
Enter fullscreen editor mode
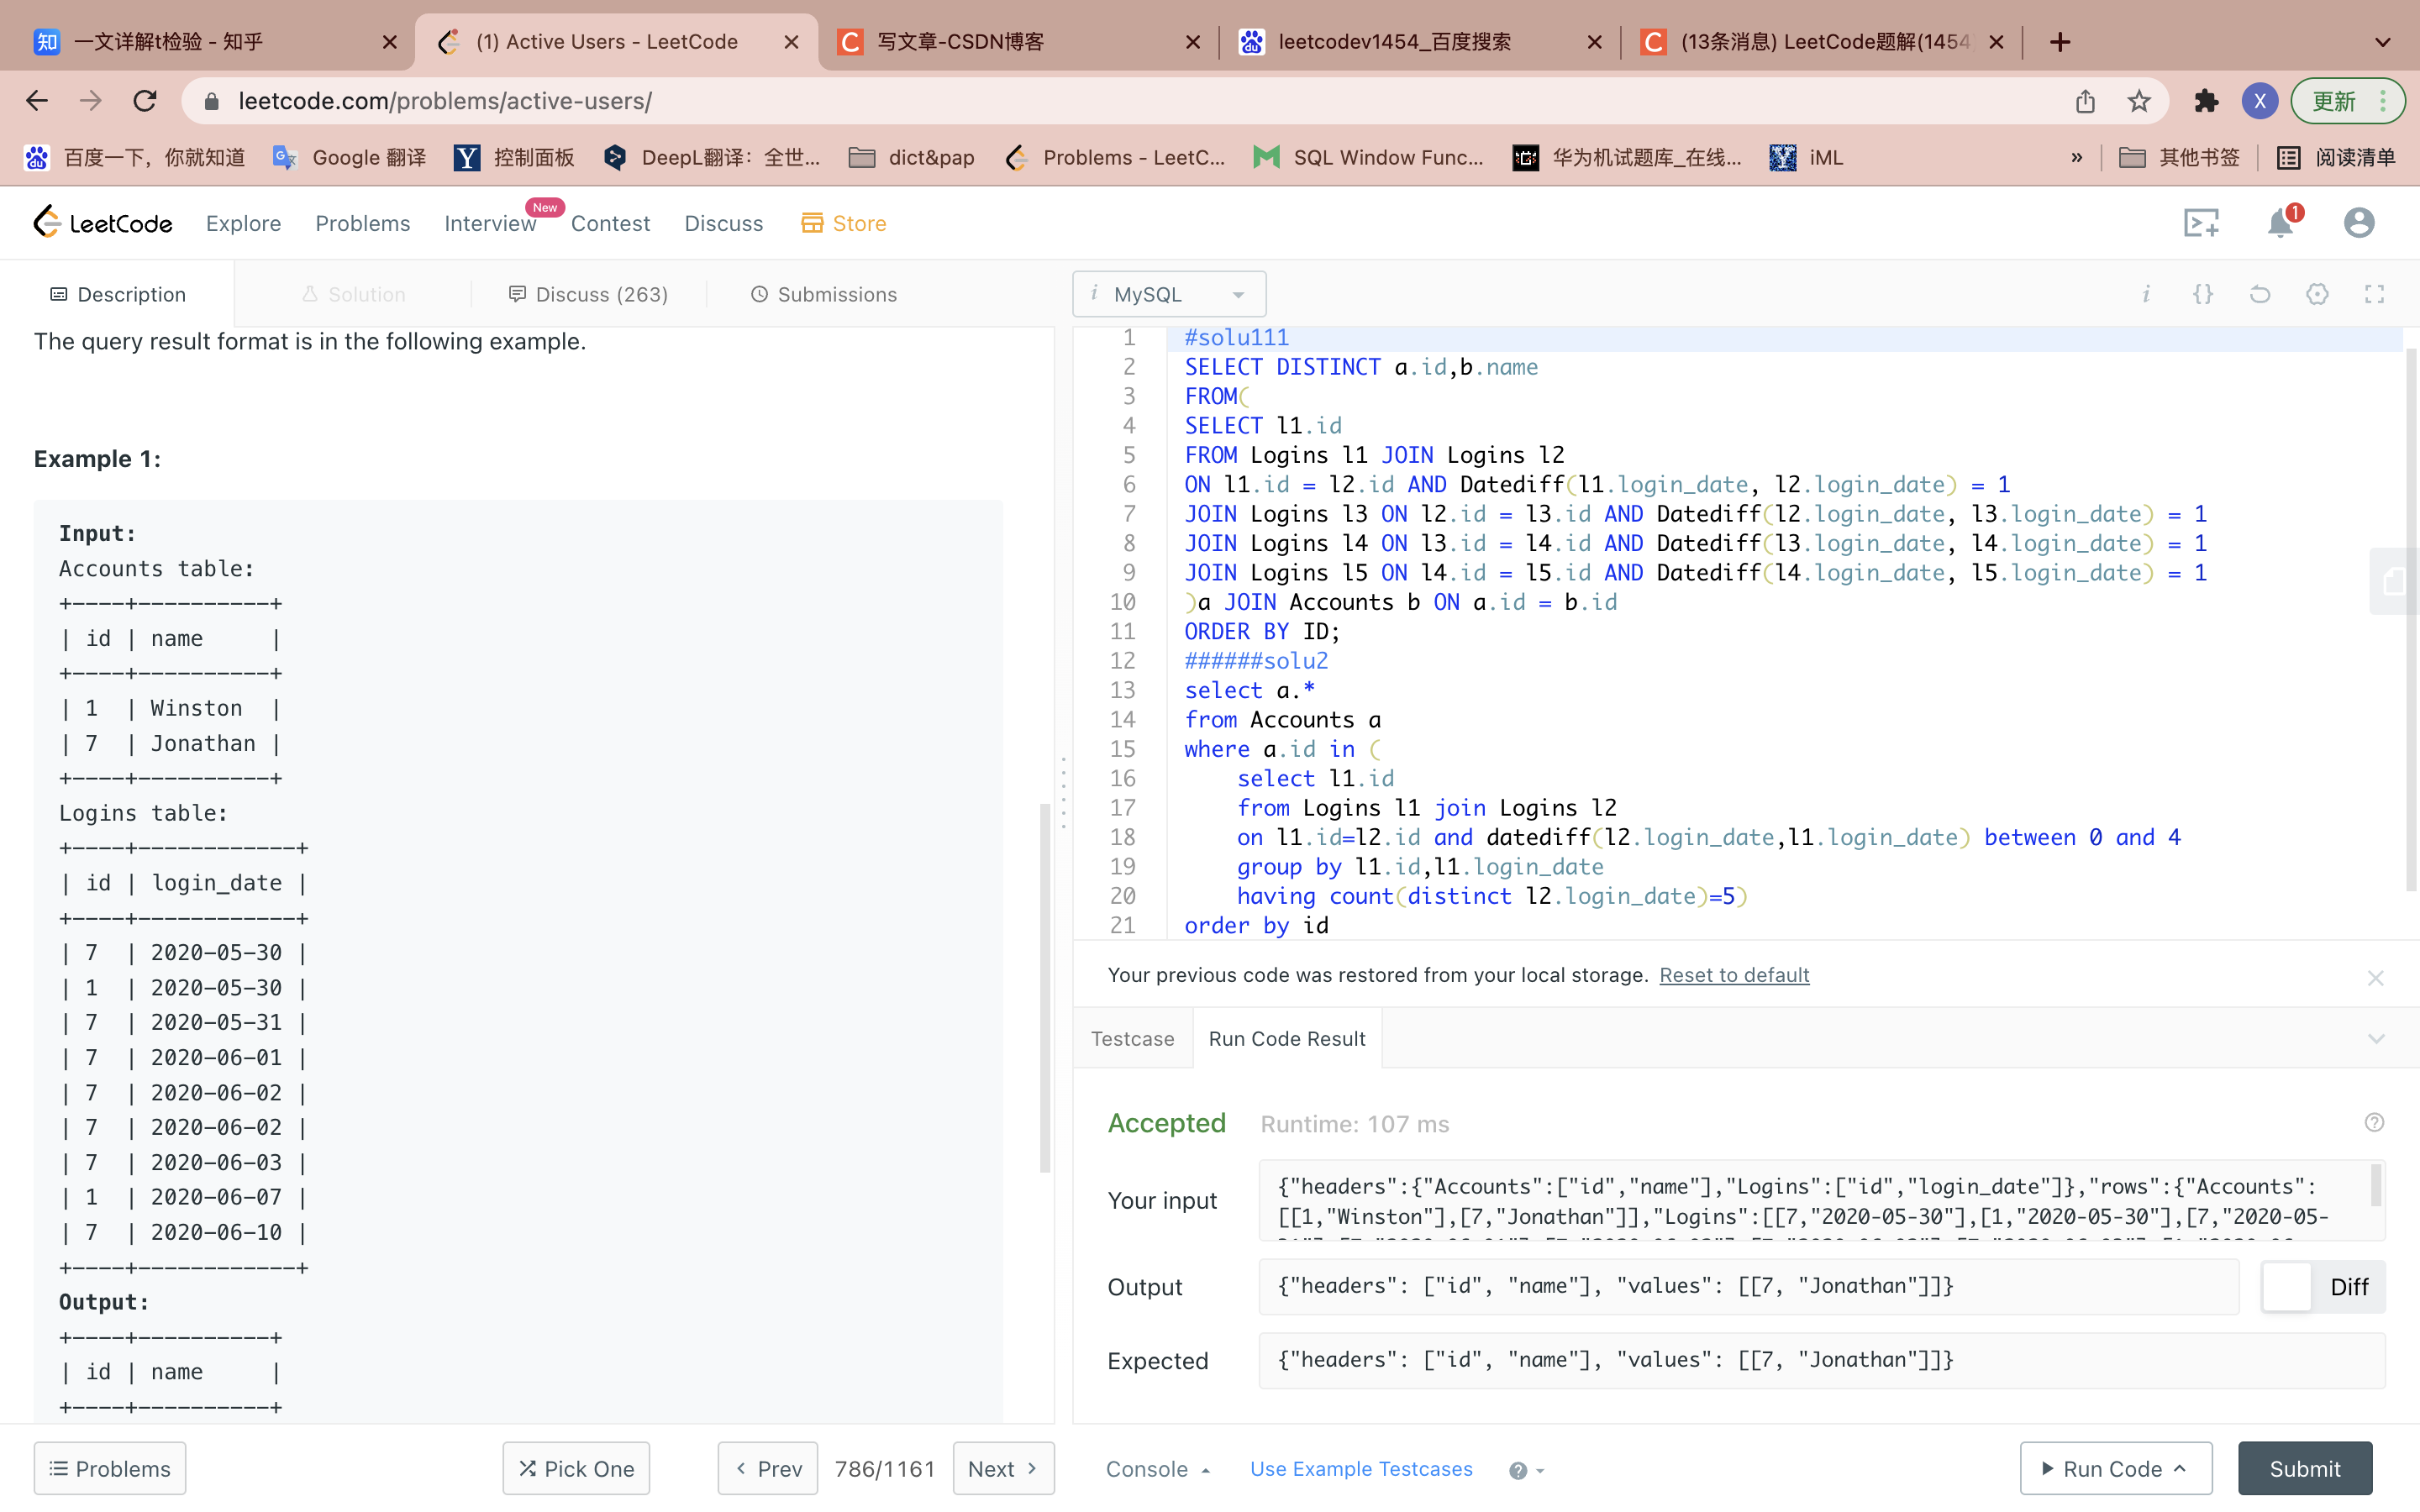[x=2374, y=294]
